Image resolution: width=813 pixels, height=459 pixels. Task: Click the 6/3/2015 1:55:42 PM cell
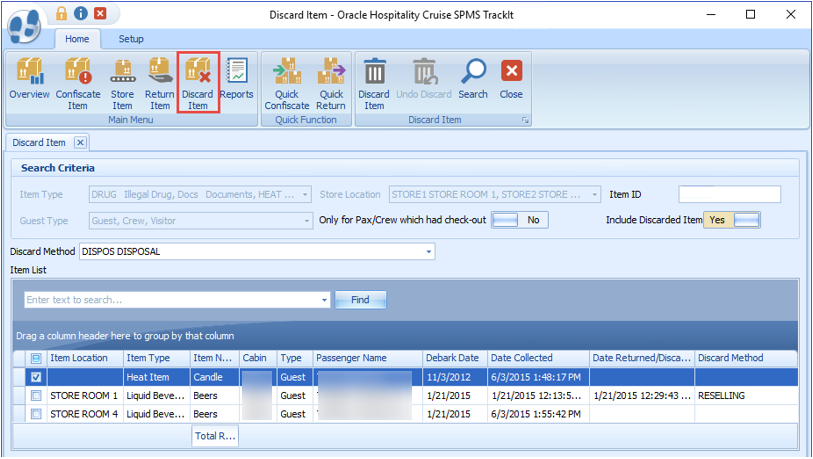click(x=538, y=414)
